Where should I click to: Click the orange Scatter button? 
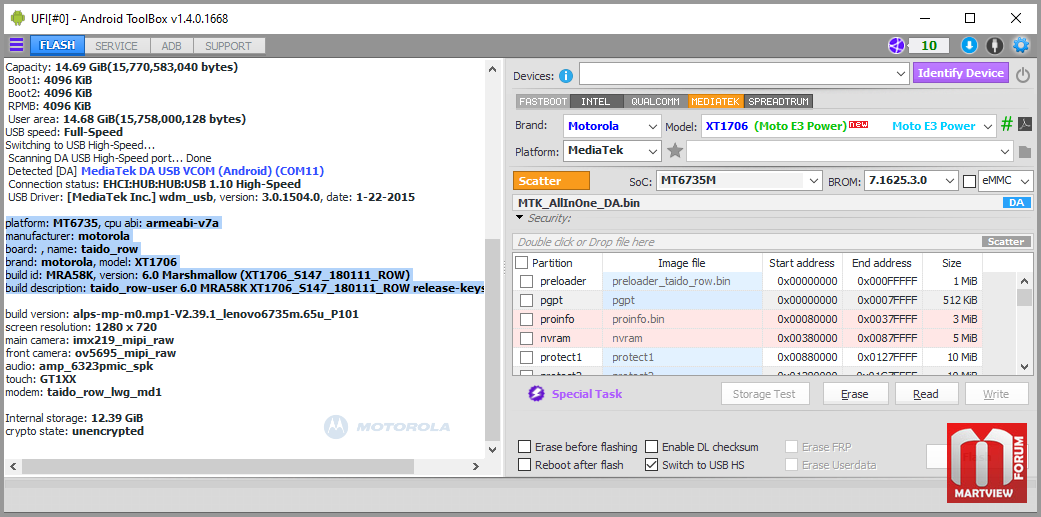551,181
